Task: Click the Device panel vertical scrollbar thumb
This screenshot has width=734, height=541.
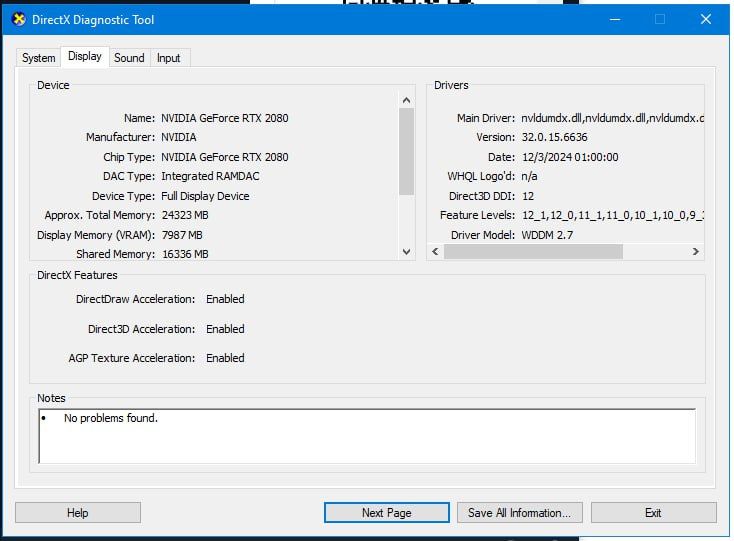Action: [x=406, y=151]
